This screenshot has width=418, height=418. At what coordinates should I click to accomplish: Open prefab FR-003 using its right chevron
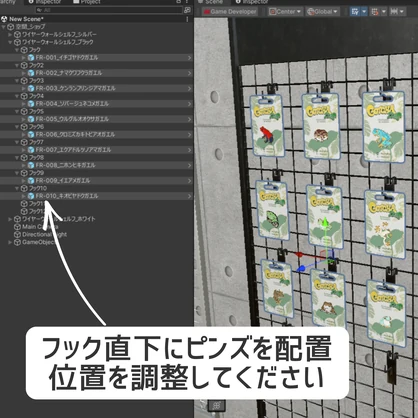tap(189, 89)
